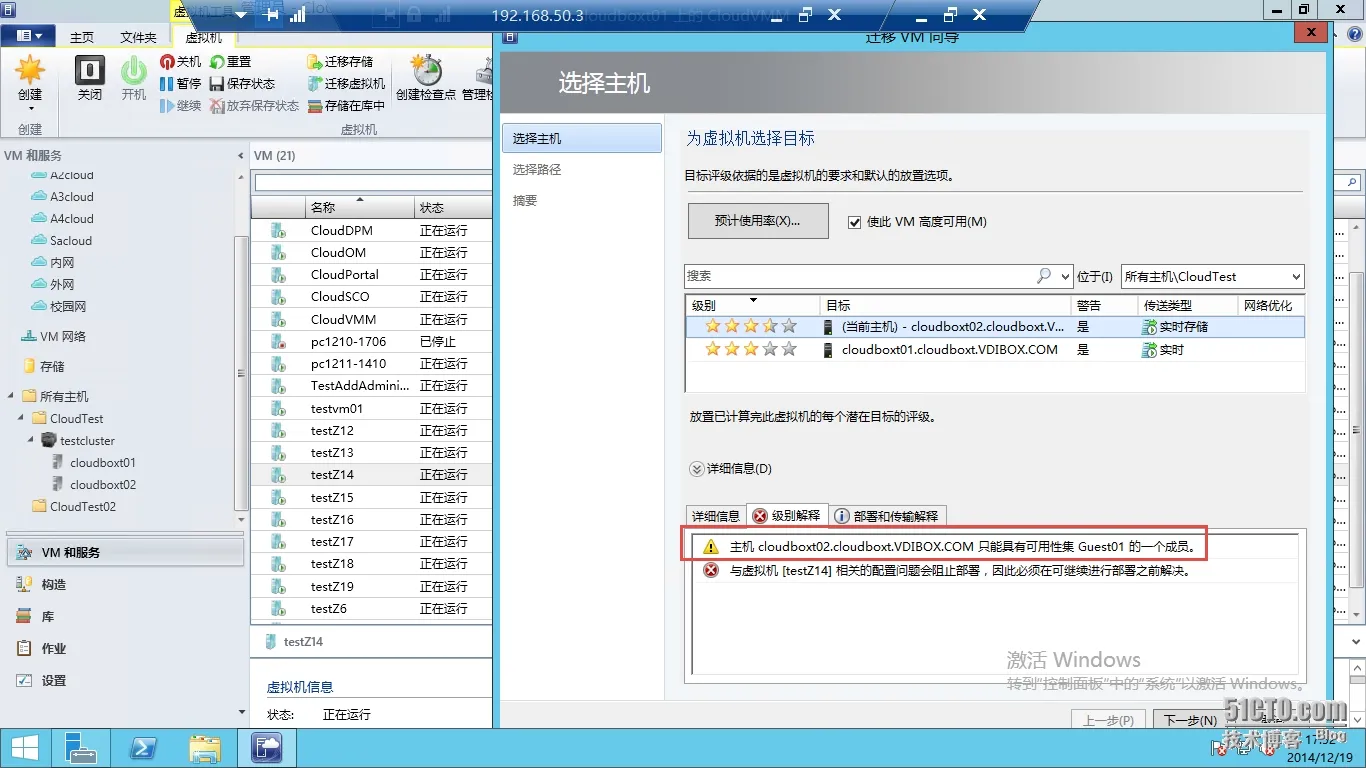Select 校园网 cloud in the tree
Image resolution: width=1366 pixels, height=768 pixels.
click(68, 307)
